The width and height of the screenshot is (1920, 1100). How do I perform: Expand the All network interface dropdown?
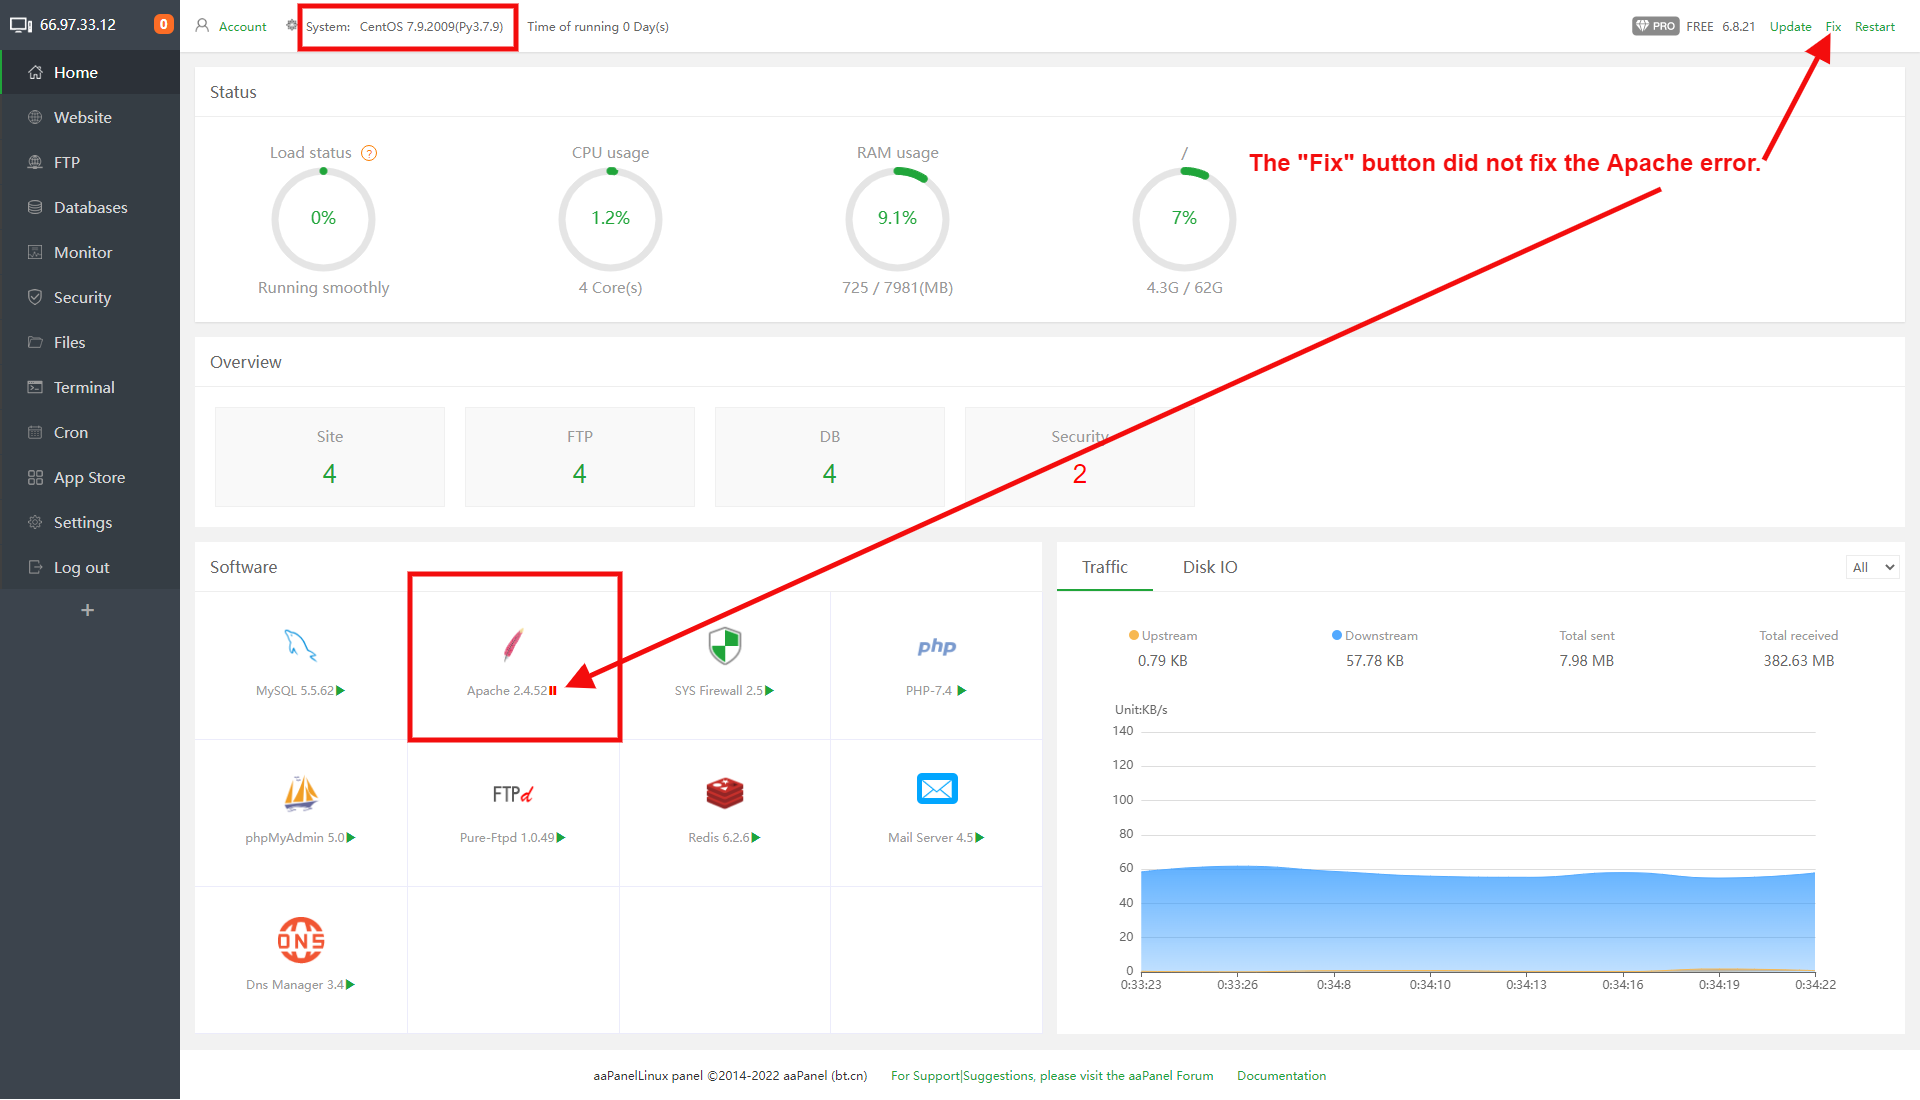tap(1872, 567)
